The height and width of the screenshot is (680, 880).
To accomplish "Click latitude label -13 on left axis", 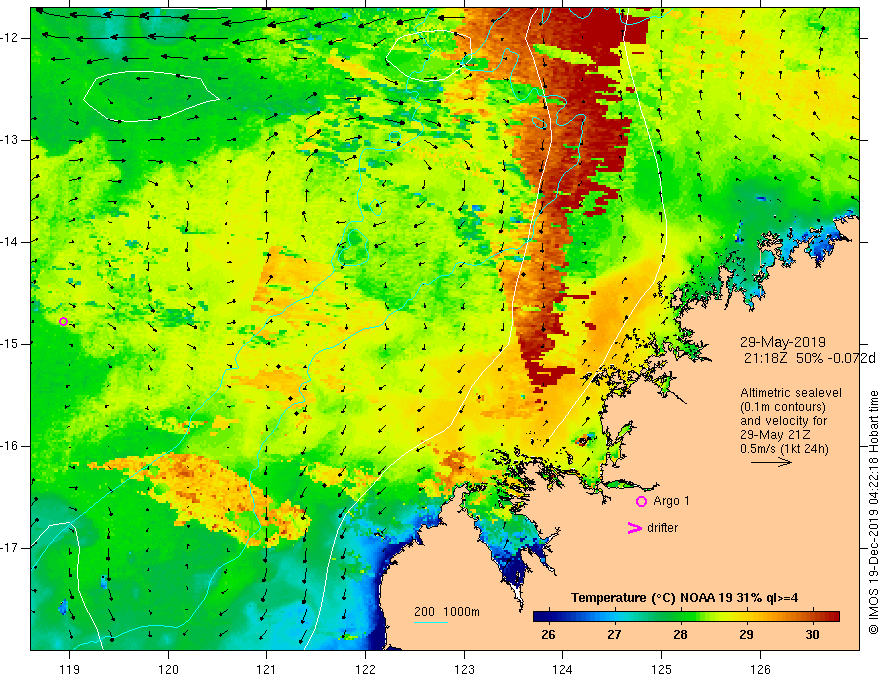I will (x=10, y=140).
